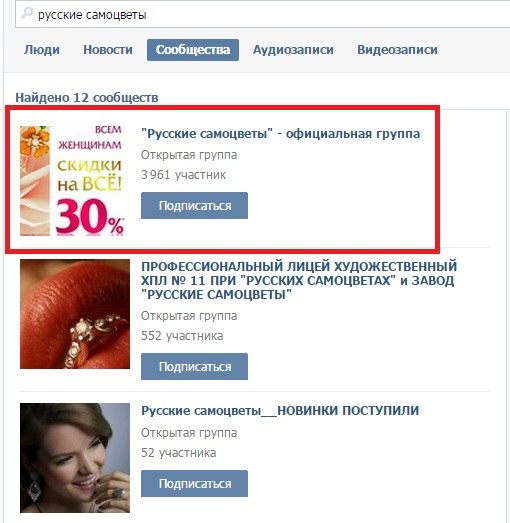Subscribe to the group with 552 участника

[x=194, y=367]
